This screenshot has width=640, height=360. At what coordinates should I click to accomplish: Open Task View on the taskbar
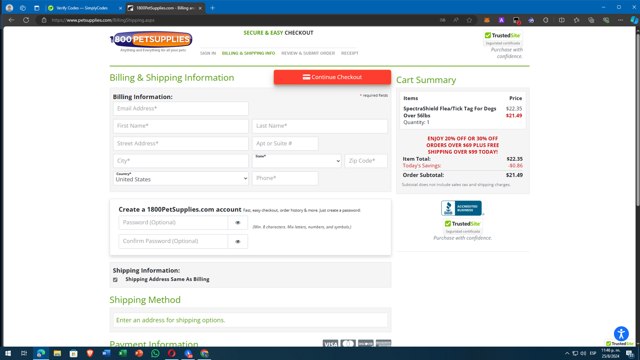[24, 353]
